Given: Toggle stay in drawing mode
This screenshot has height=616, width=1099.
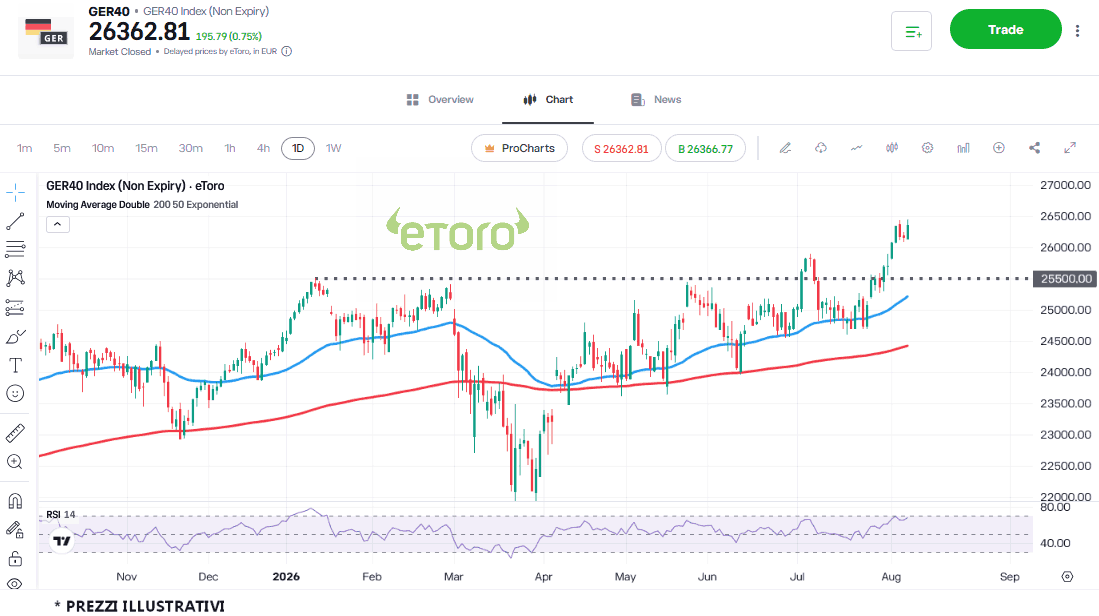Looking at the screenshot, I should pyautogui.click(x=15, y=530).
